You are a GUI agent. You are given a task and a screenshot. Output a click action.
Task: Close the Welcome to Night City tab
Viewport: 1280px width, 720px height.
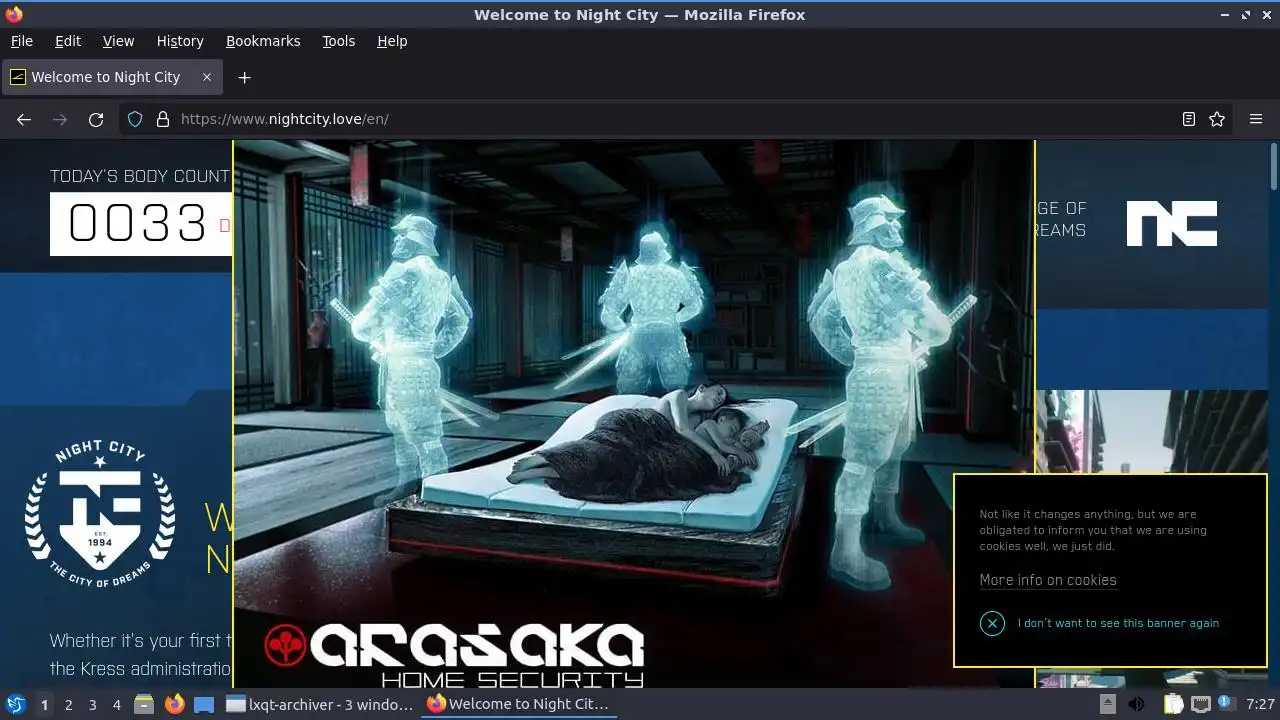pyautogui.click(x=207, y=77)
